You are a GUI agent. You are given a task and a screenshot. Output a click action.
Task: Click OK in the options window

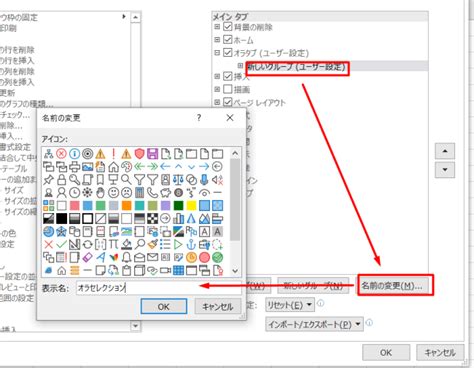(386, 353)
